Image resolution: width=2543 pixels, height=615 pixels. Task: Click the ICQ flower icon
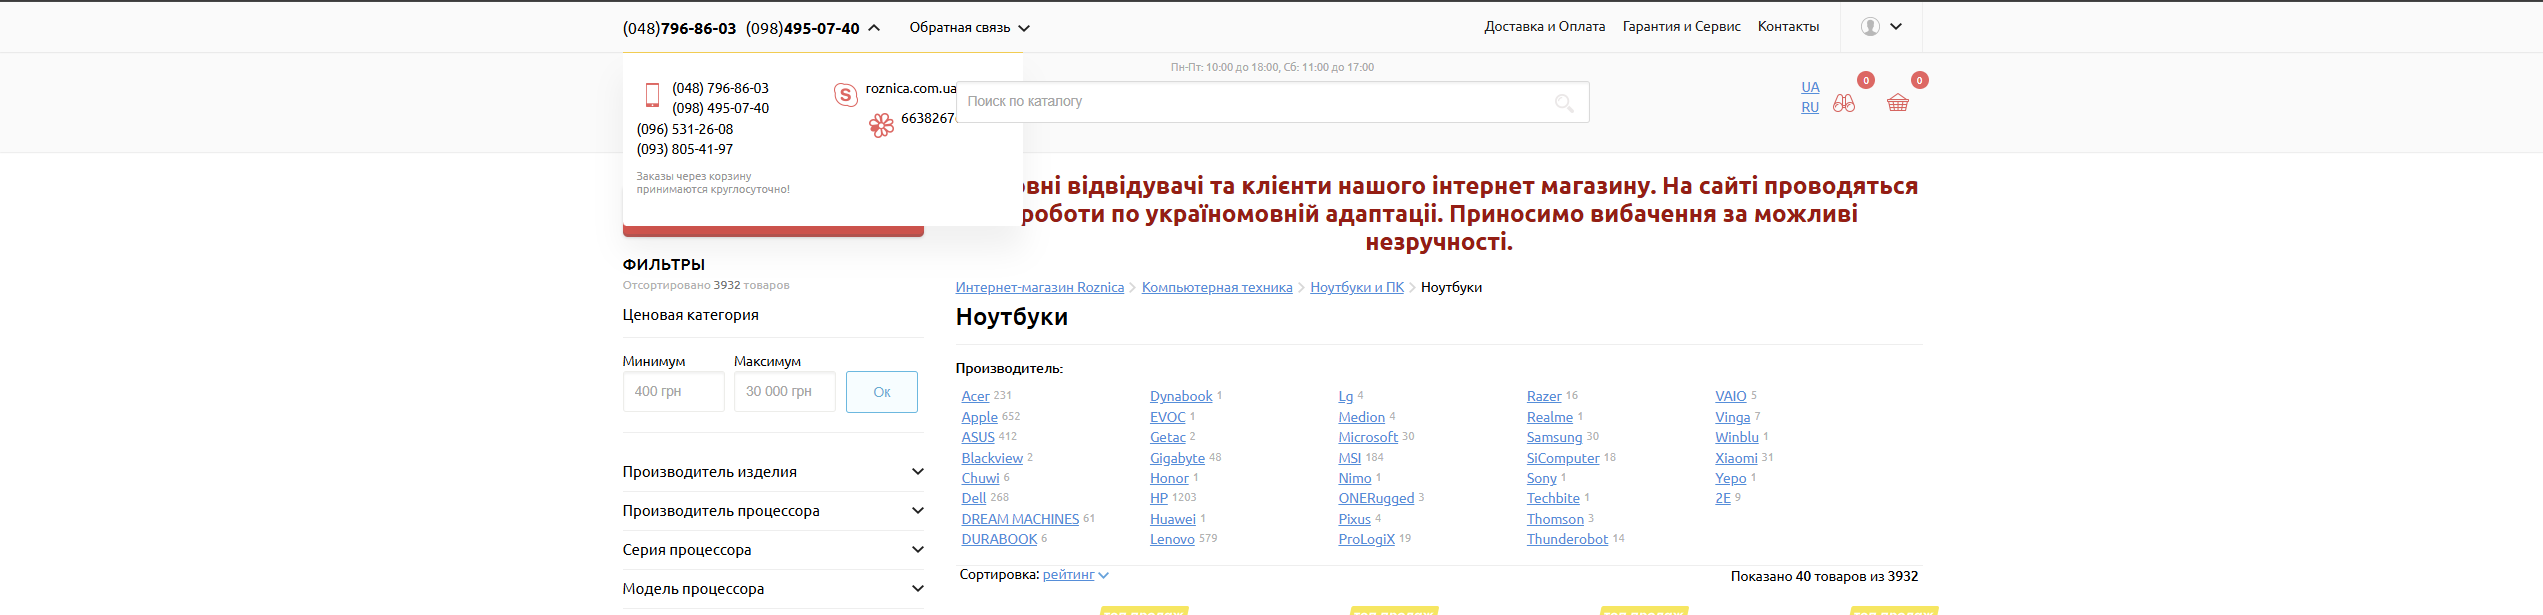tap(881, 125)
